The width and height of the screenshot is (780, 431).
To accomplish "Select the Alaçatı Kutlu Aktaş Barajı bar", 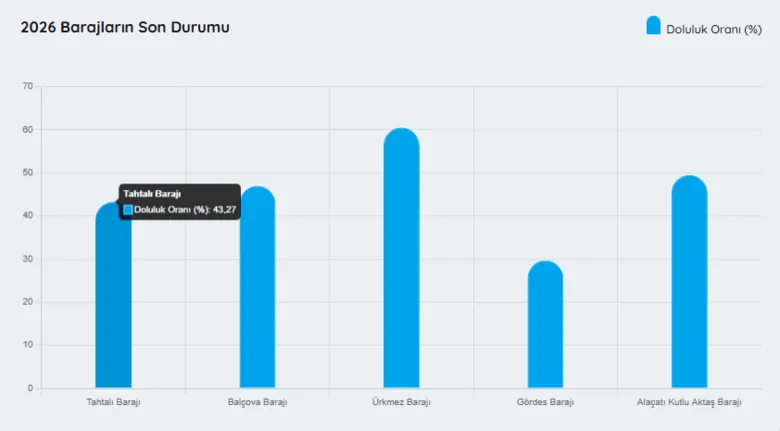I will (x=689, y=281).
